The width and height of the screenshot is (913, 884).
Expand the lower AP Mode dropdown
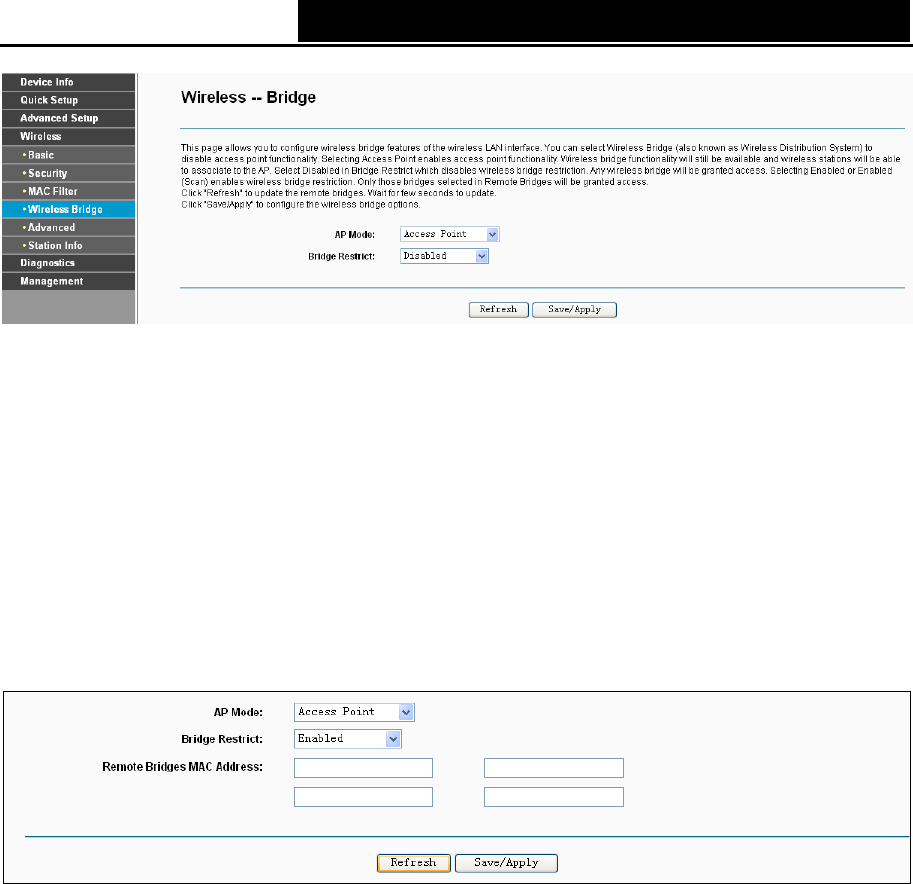pyautogui.click(x=354, y=712)
